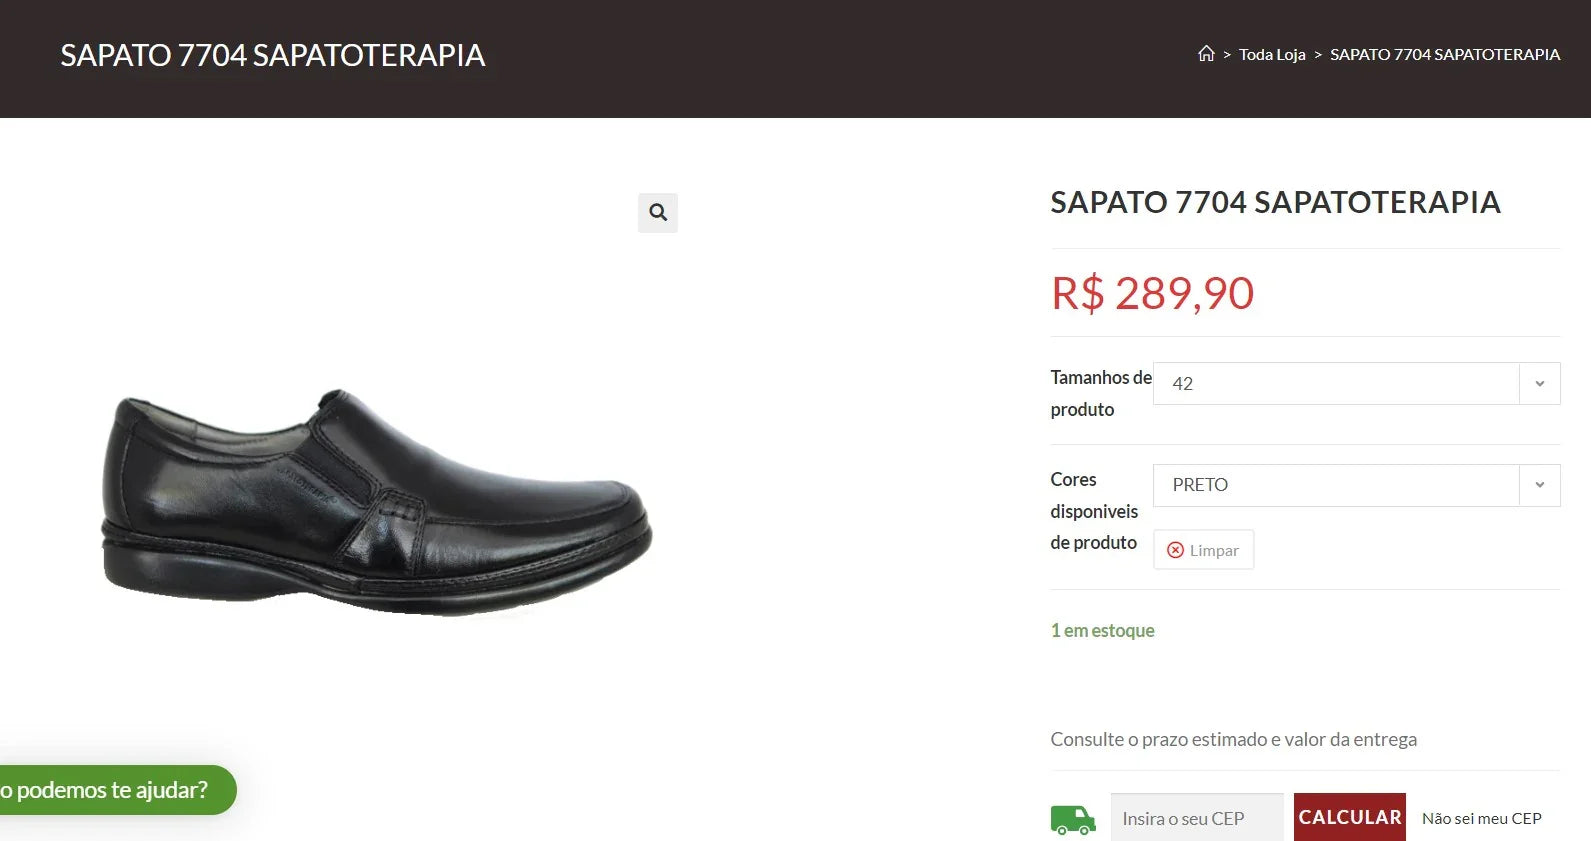Focus the 'Insira o seu CEP' input field
Image resolution: width=1591 pixels, height=841 pixels.
(1196, 818)
